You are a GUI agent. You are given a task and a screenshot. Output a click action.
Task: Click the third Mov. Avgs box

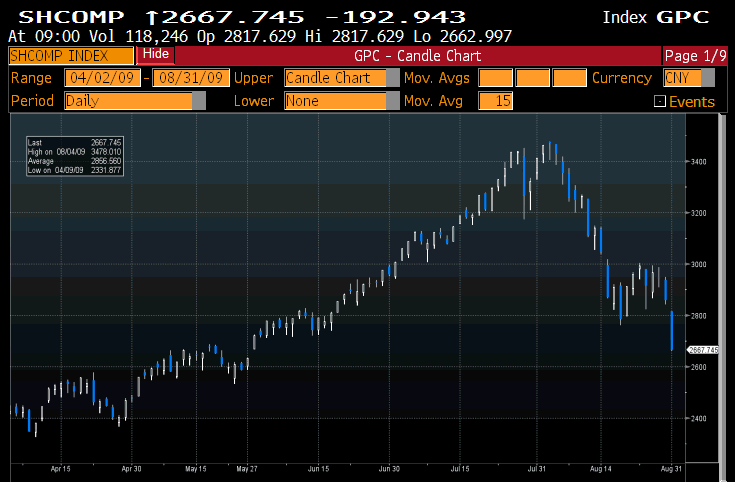click(x=569, y=78)
